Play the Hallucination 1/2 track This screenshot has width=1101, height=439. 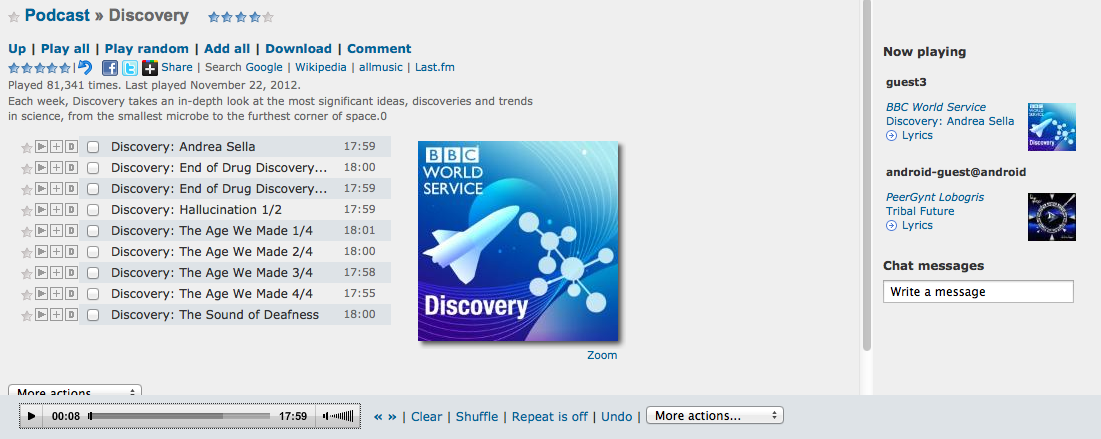[x=41, y=209]
